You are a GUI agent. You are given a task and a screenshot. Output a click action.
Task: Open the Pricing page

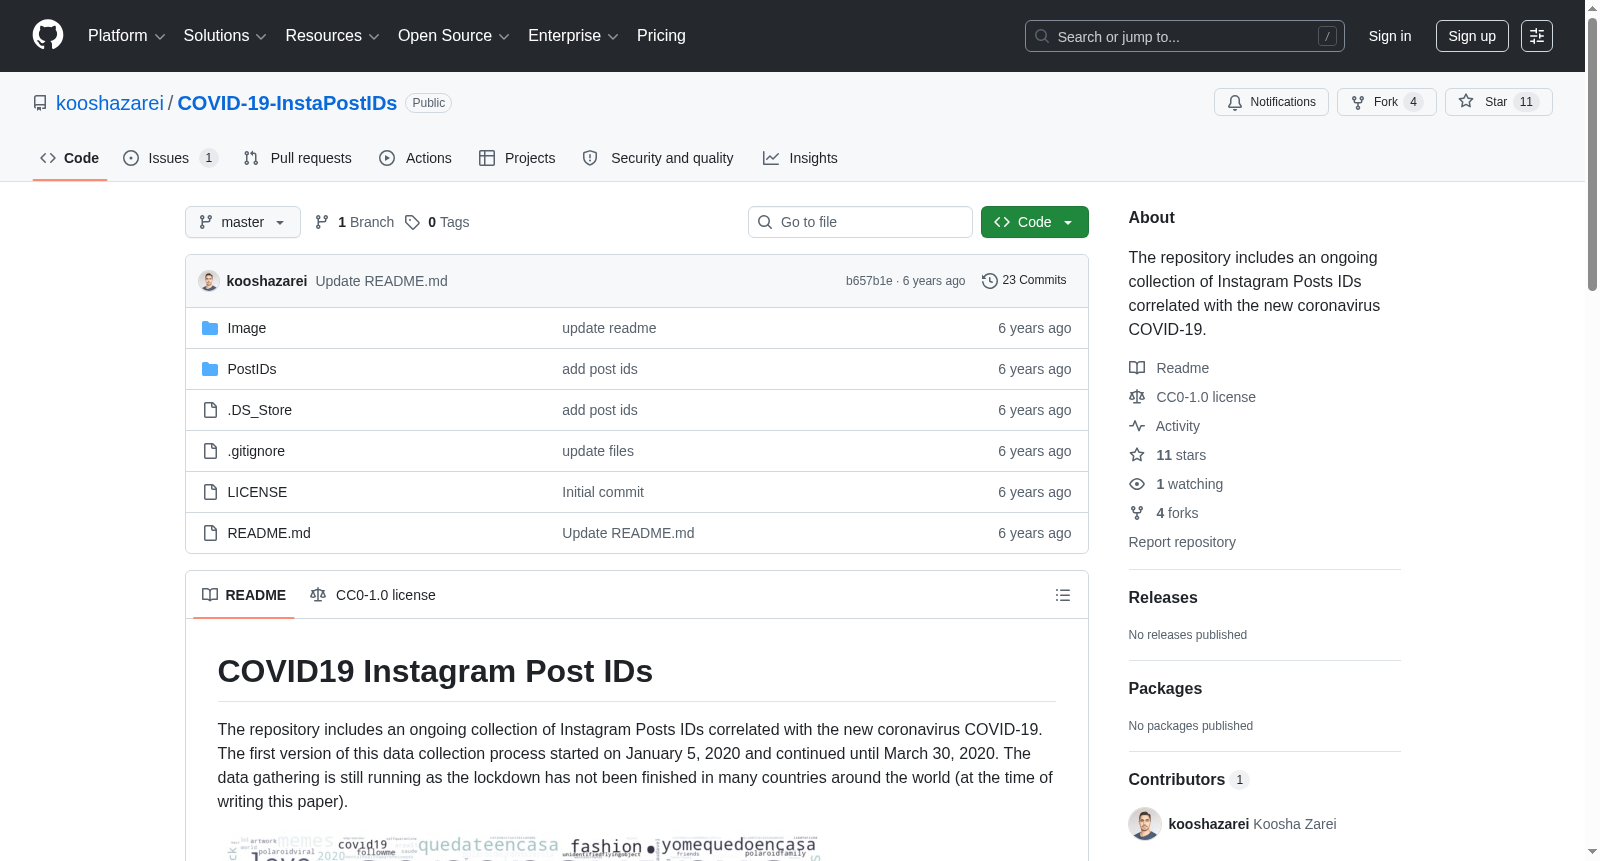tap(661, 36)
